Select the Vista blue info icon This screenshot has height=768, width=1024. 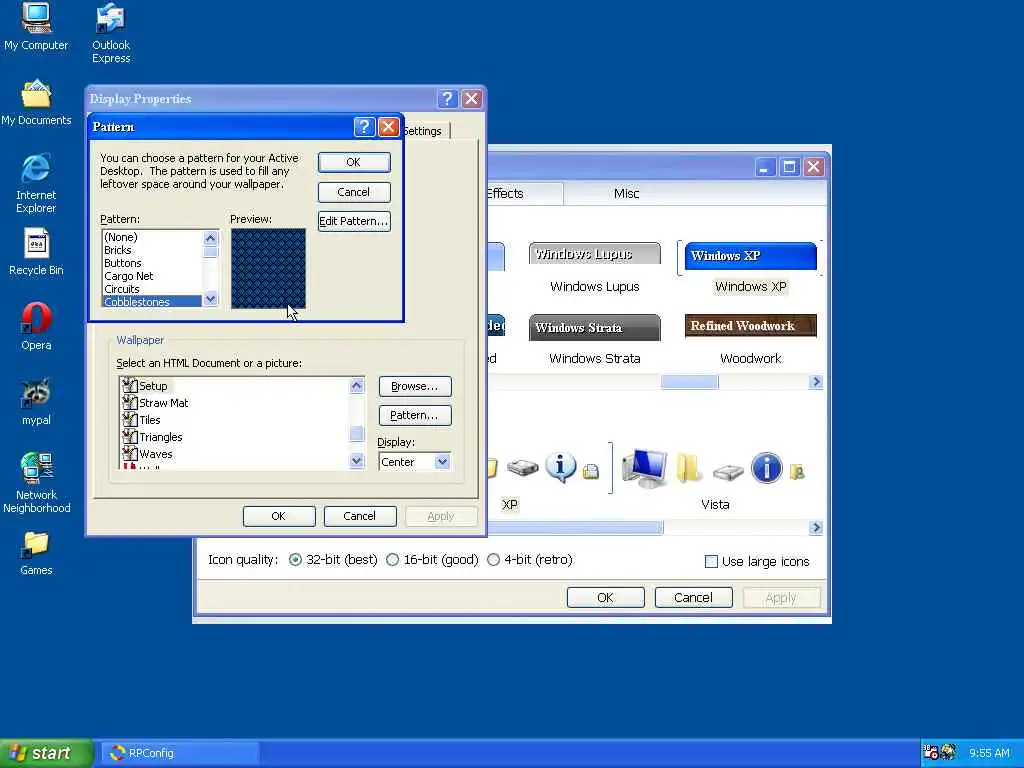pyautogui.click(x=767, y=468)
